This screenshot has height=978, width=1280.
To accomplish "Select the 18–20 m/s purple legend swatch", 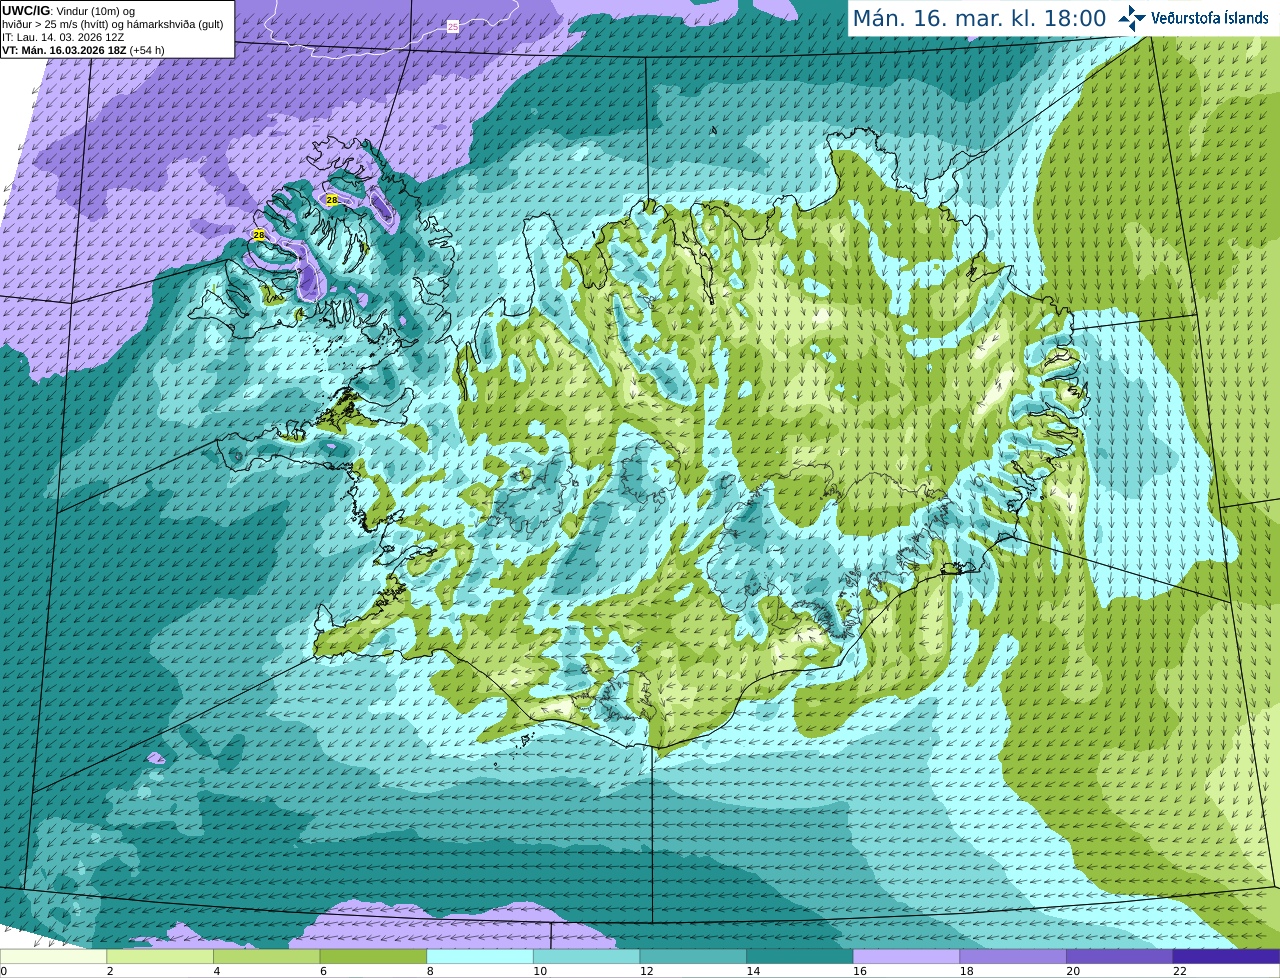I will [x=1012, y=956].
